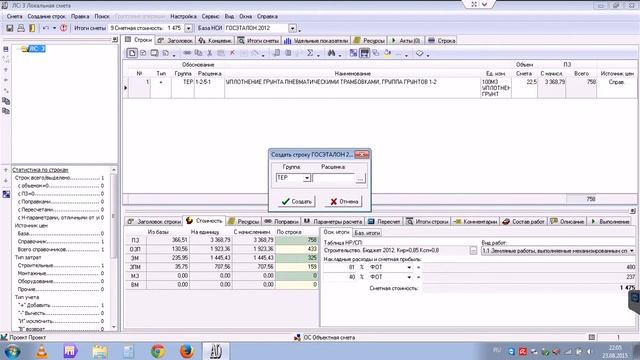Open file explorer folder from taskbar
Viewport: 640px width, 360px height.
100,351
